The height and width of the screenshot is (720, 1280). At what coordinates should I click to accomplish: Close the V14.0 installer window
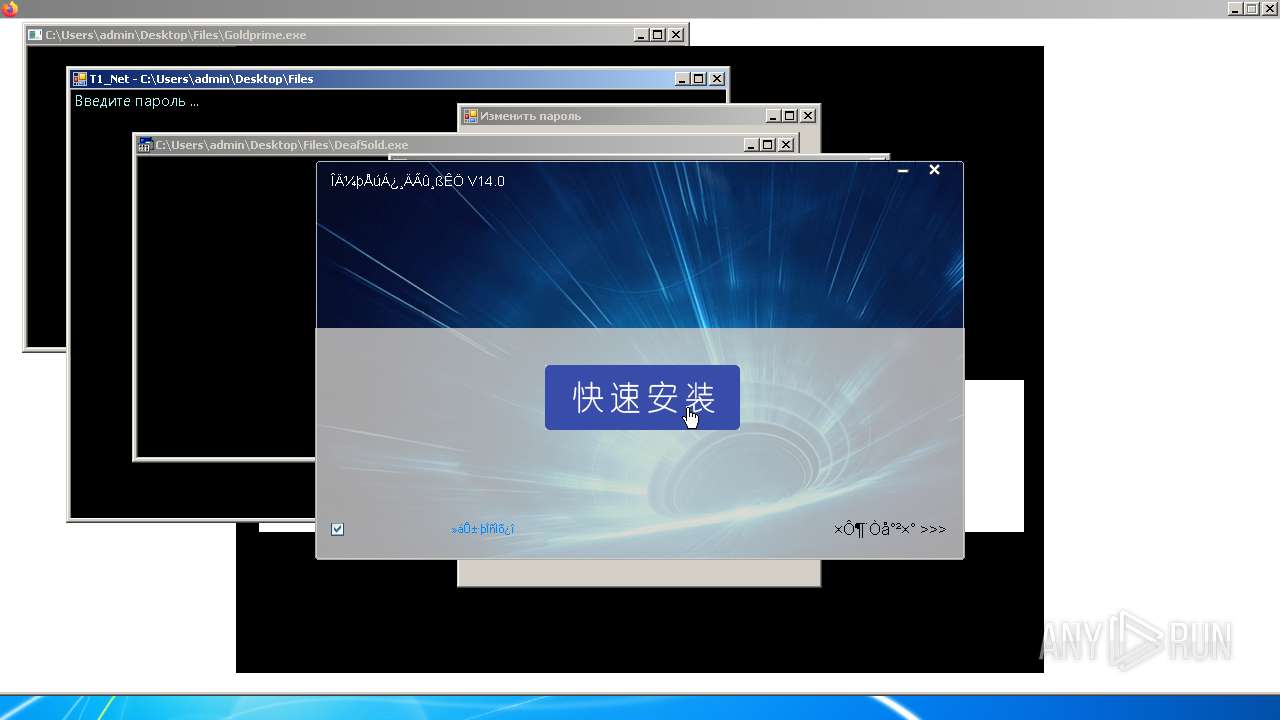[x=934, y=170]
